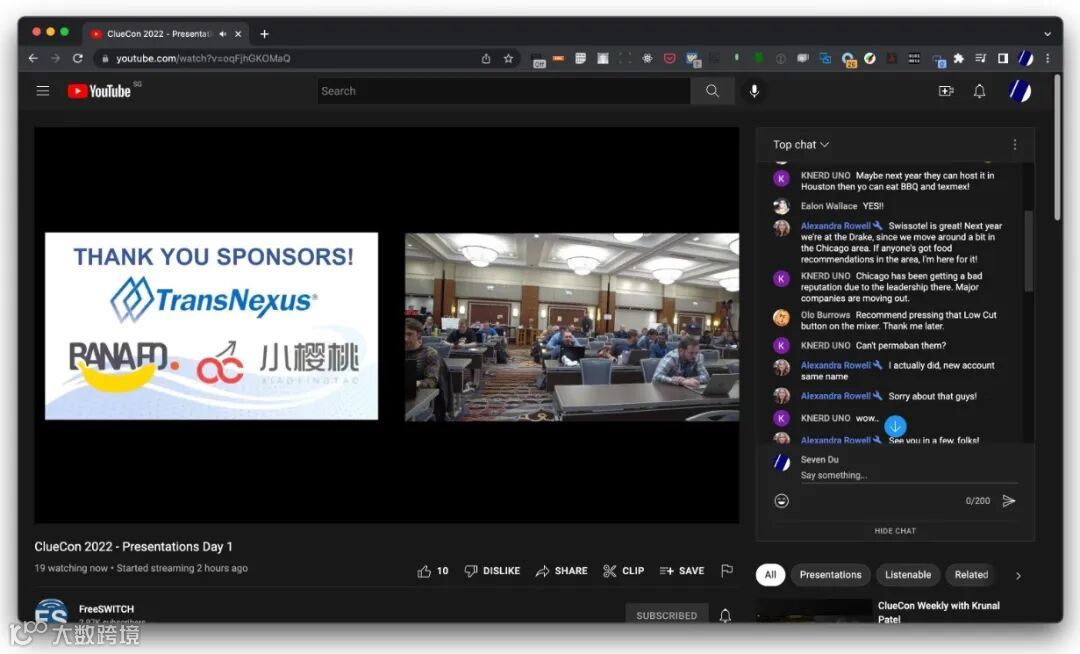This screenshot has height=654, width=1080.
Task: Click the channel notification bell by Subscribed
Action: coord(725,615)
